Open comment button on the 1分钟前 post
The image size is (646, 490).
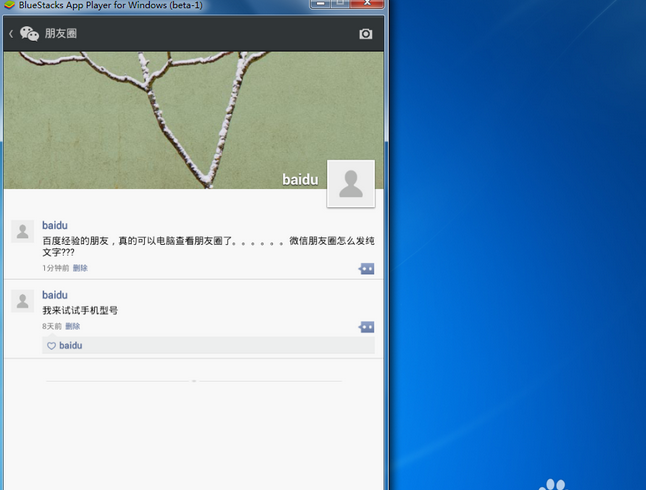coord(366,269)
